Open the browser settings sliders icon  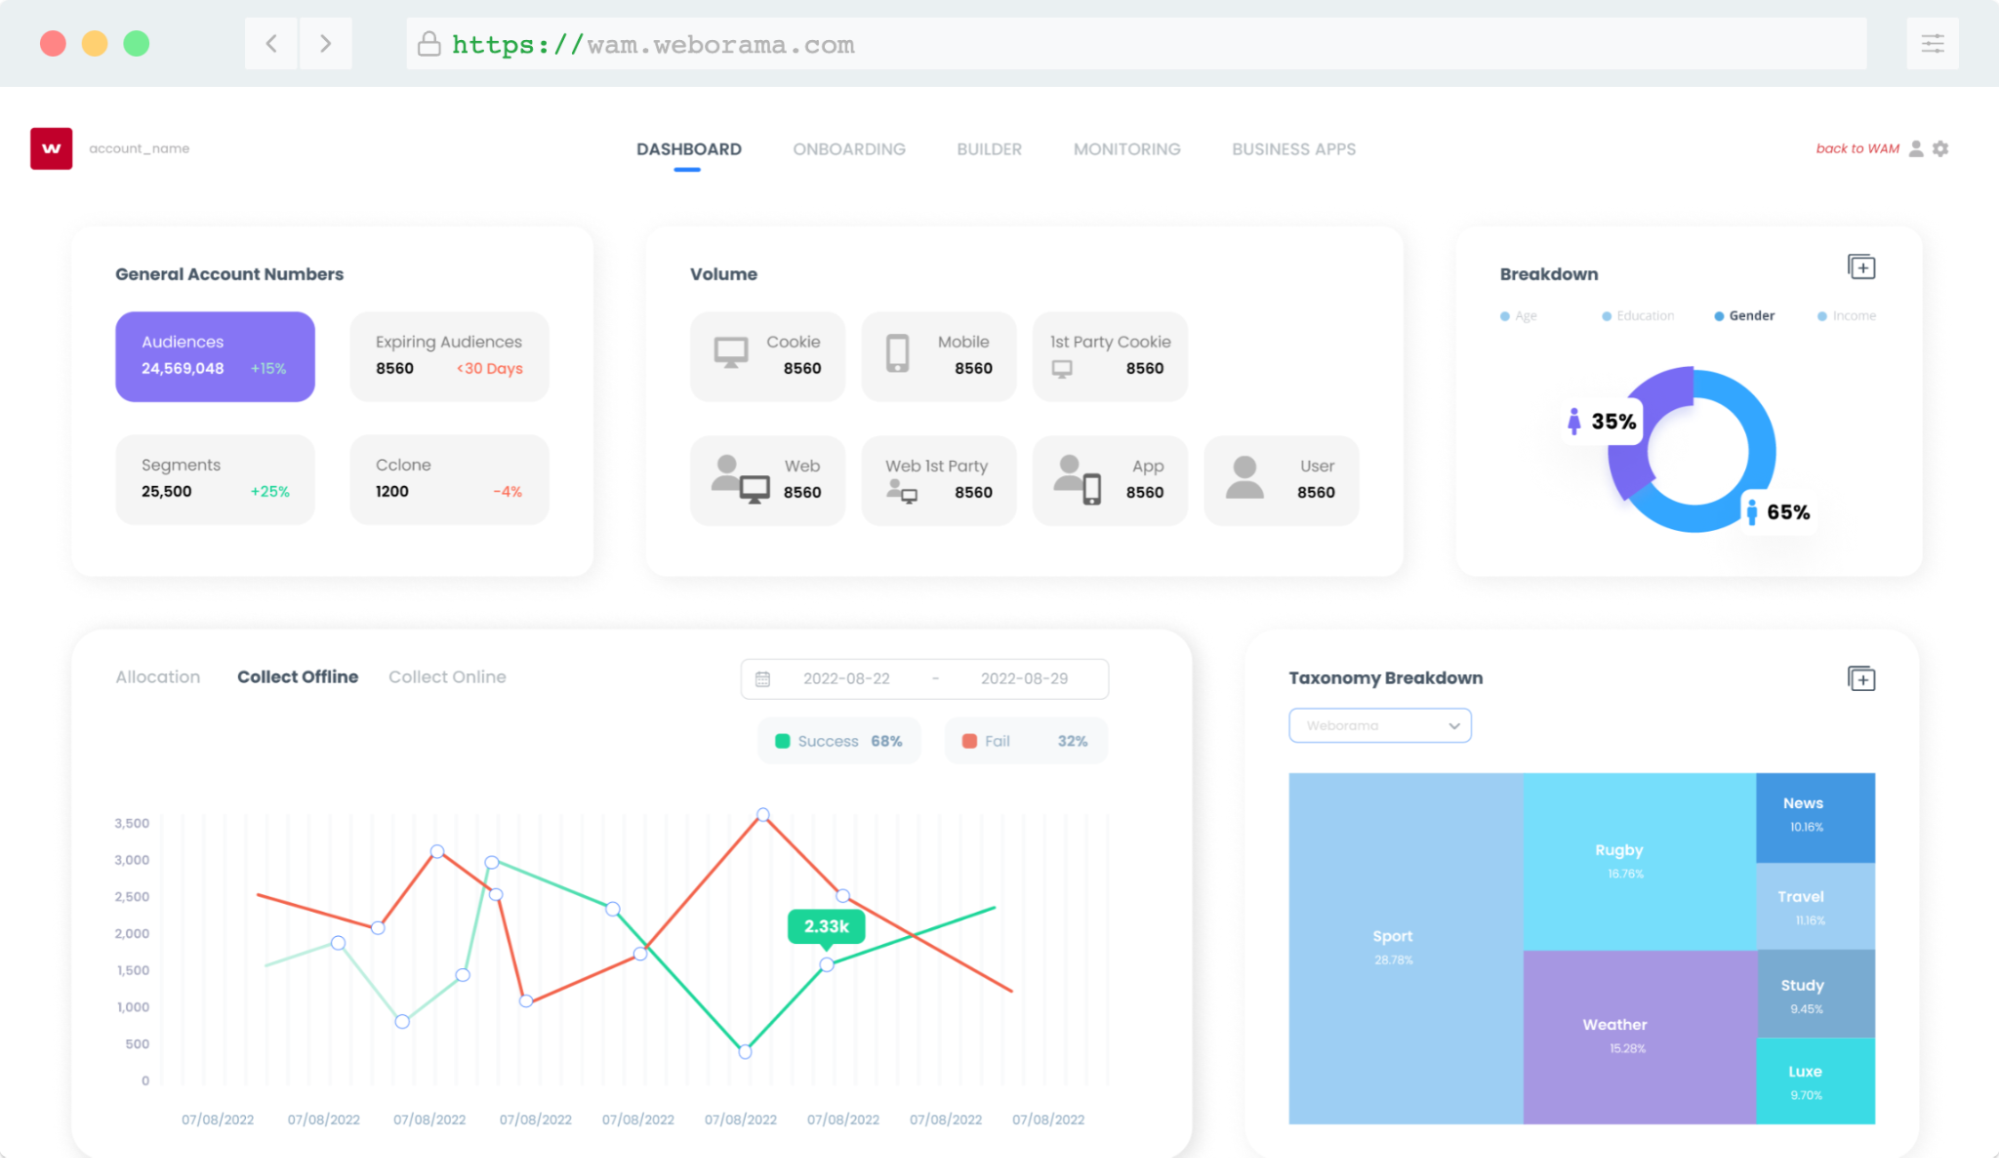1933,43
